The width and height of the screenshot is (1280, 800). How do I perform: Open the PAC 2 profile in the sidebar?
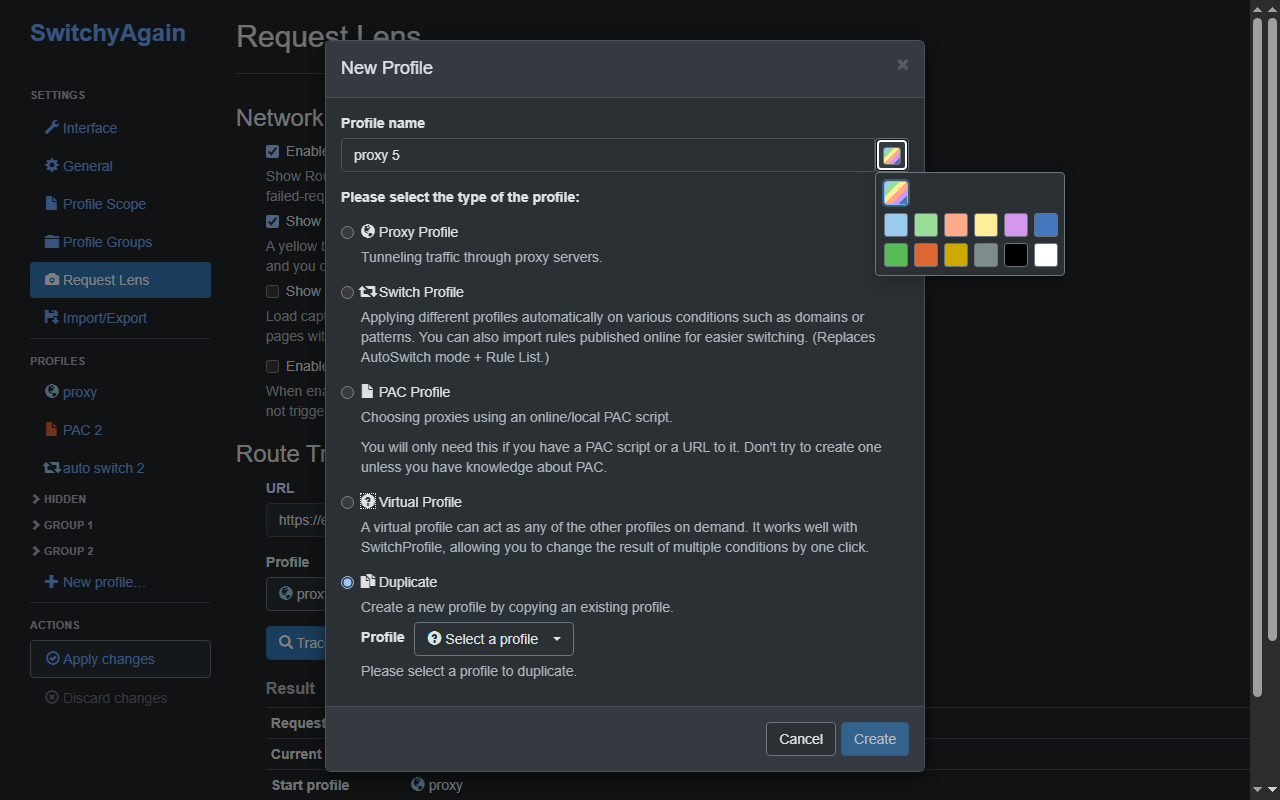click(x=120, y=430)
